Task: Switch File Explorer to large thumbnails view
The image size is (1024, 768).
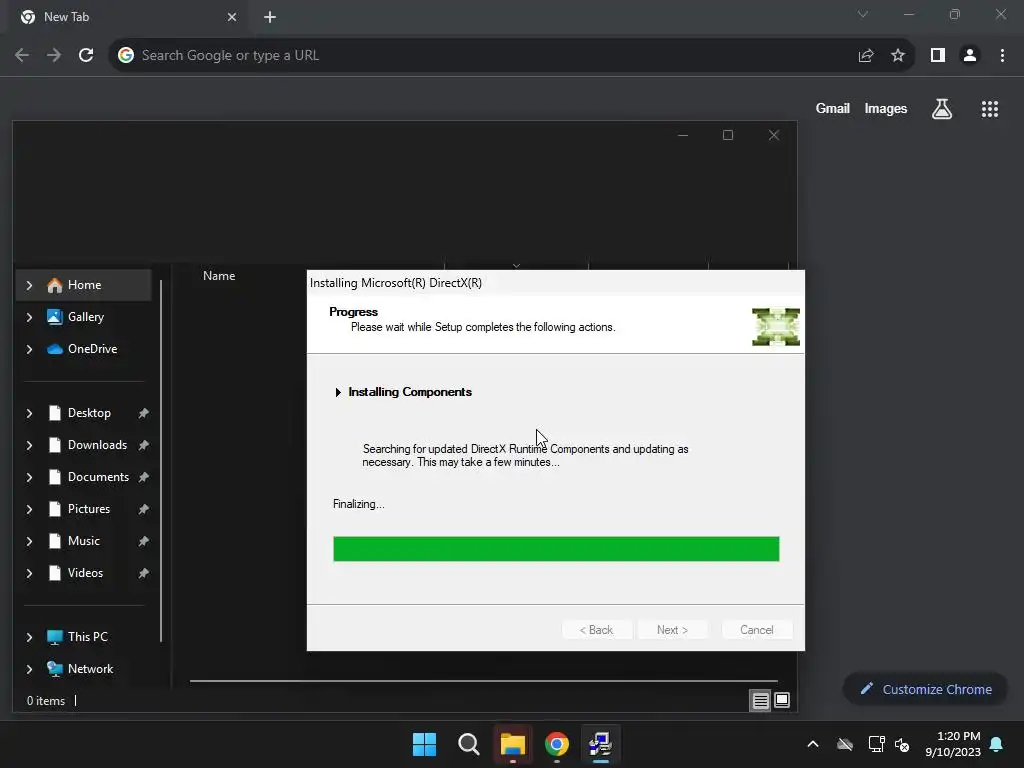Action: pos(782,701)
